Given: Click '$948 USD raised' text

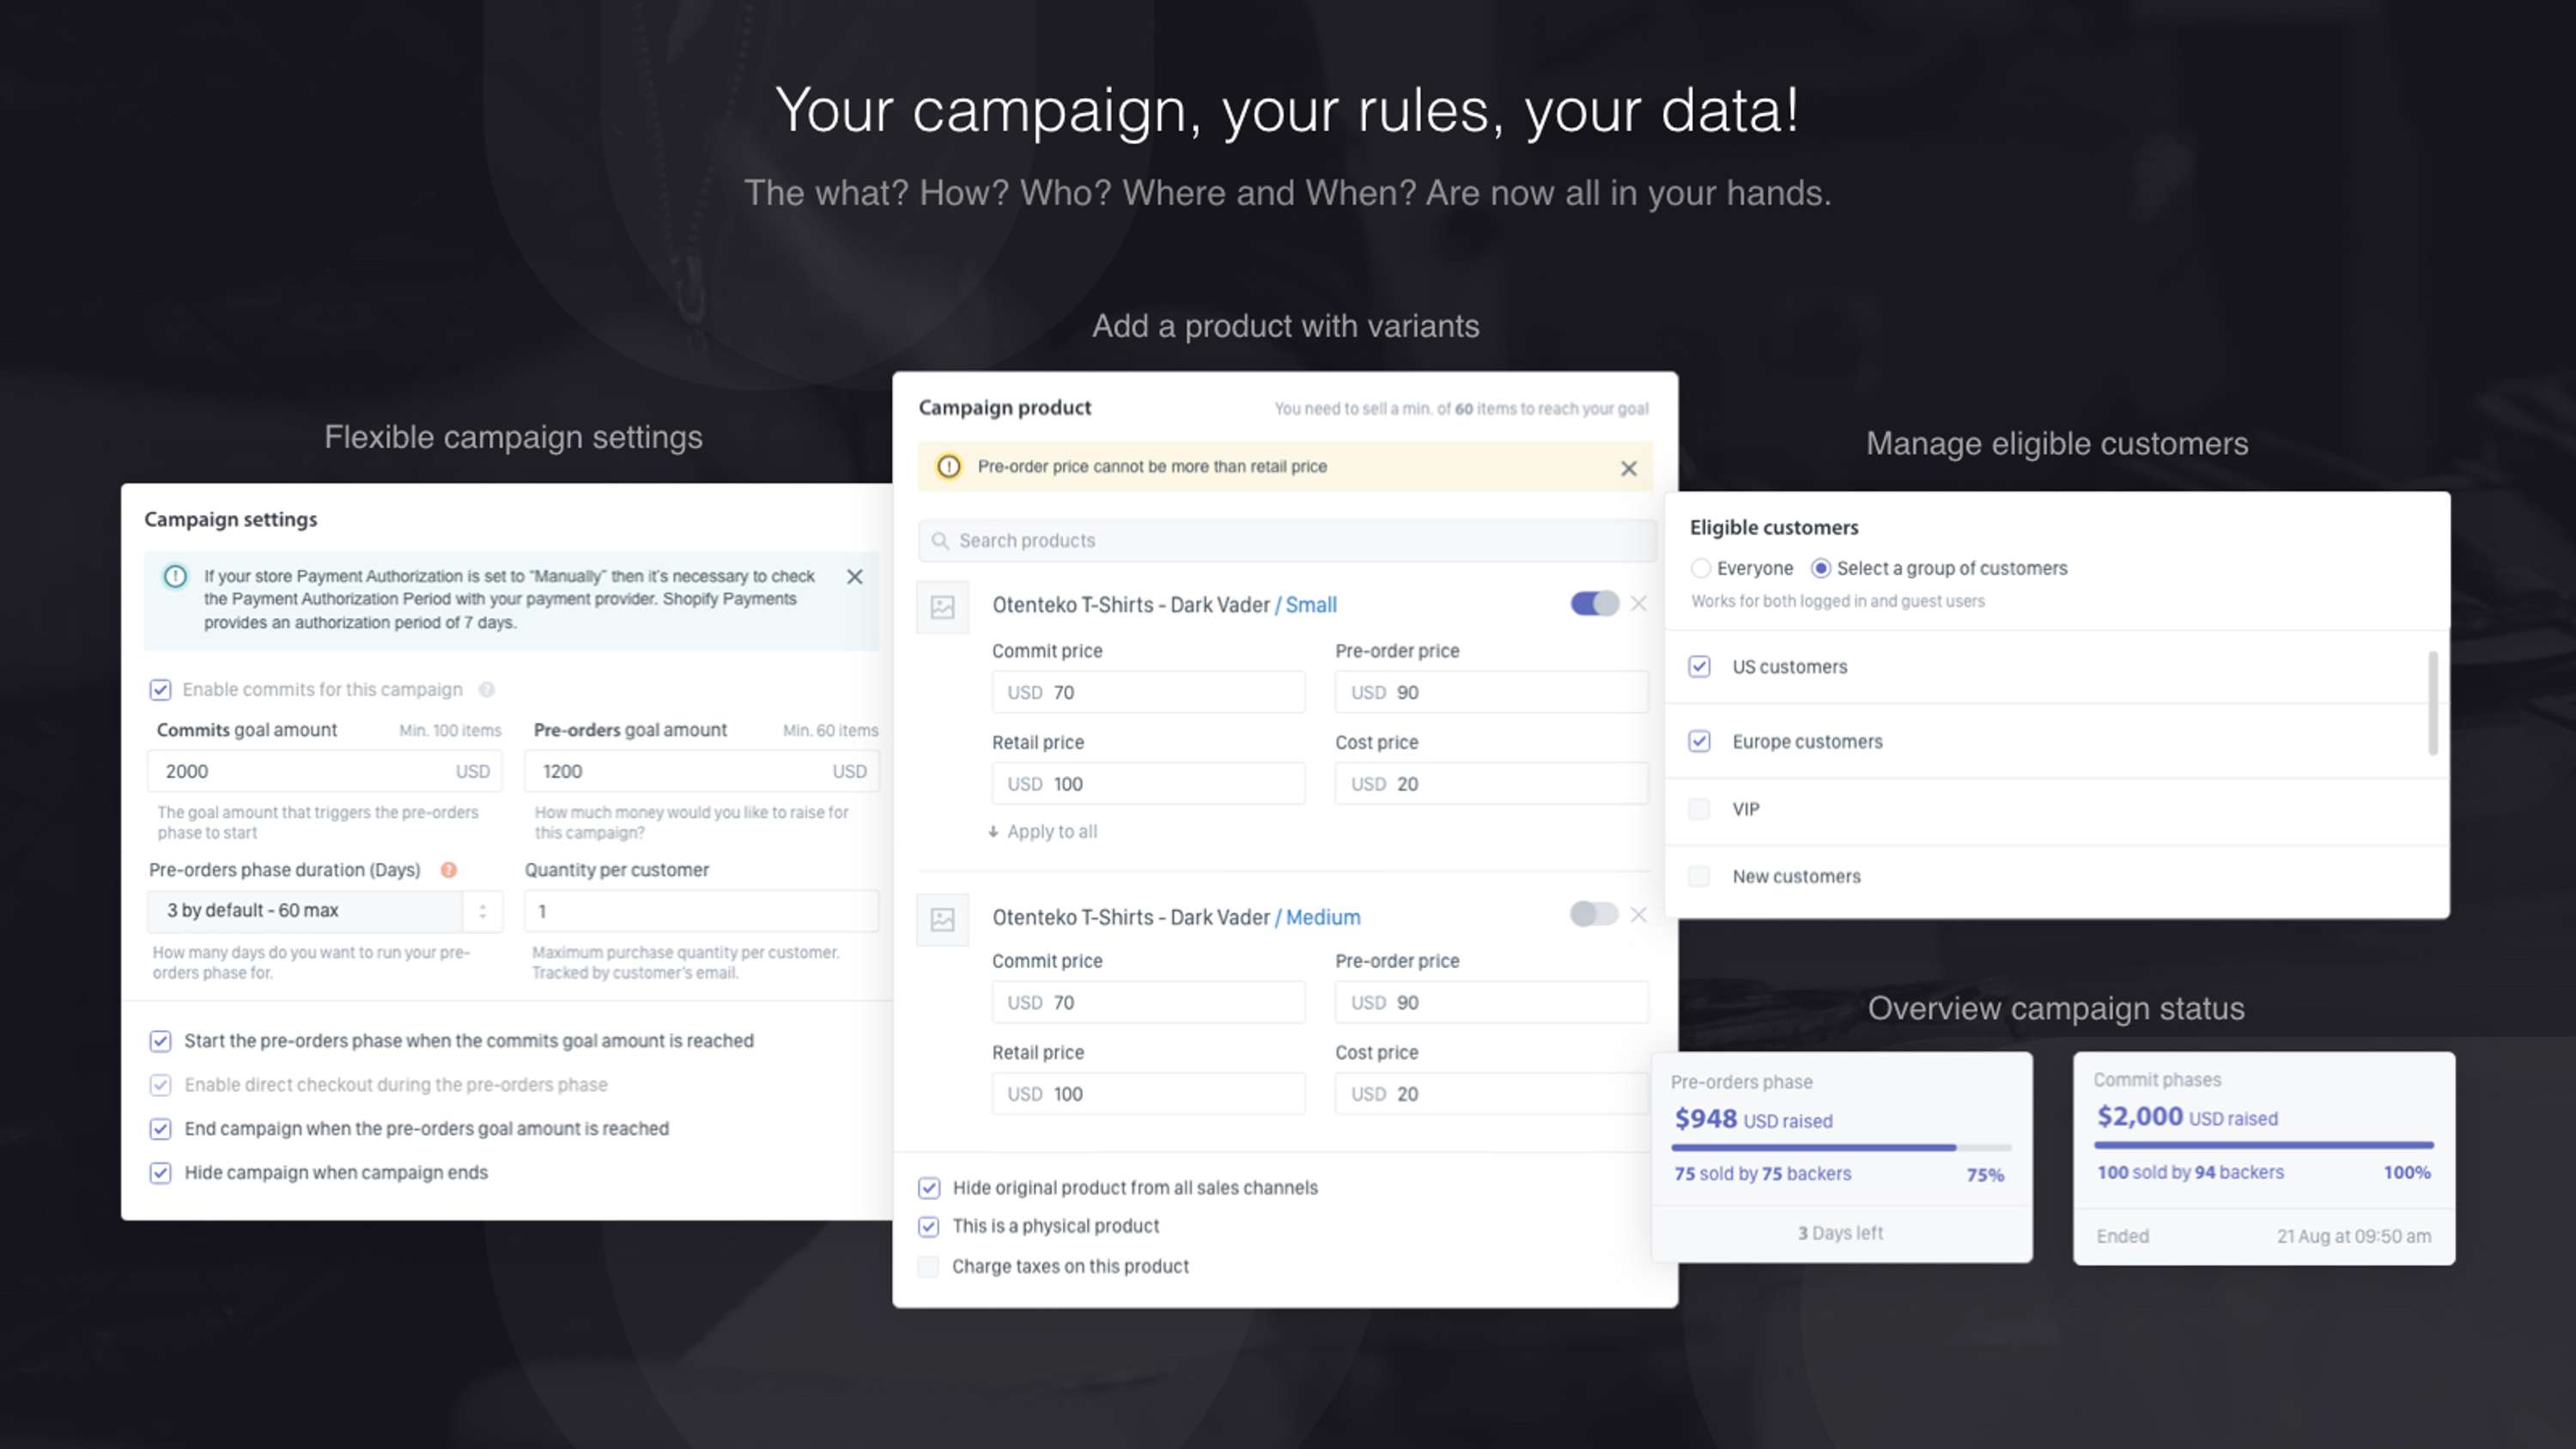Looking at the screenshot, I should pos(1754,1119).
